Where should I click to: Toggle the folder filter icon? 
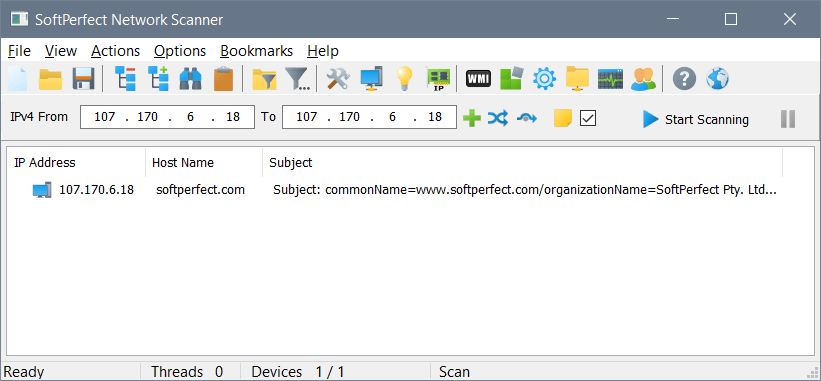(x=265, y=79)
